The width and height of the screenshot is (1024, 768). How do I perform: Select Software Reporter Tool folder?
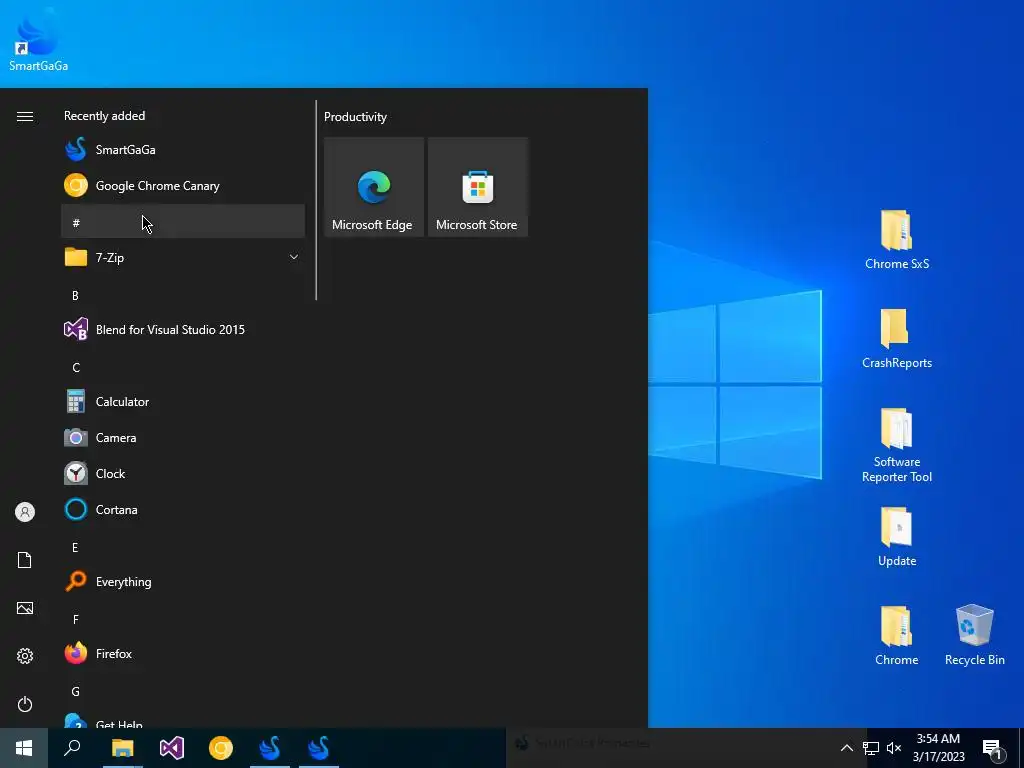tap(897, 445)
